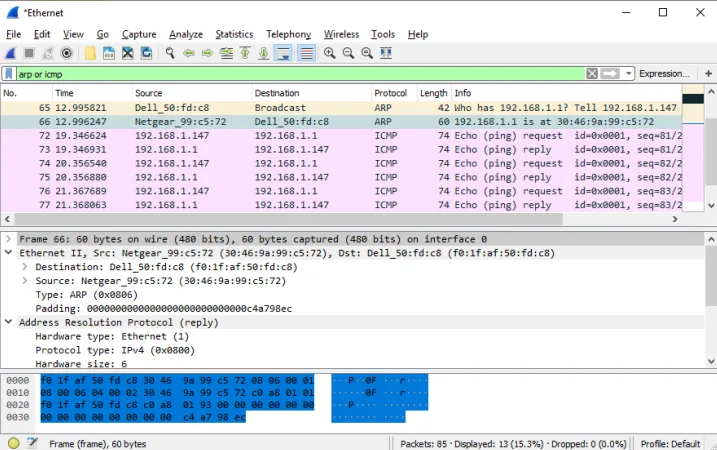This screenshot has height=450, width=717.
Task: Expand the Destination: Dell_50:fd:c8 field
Action: 25,267
